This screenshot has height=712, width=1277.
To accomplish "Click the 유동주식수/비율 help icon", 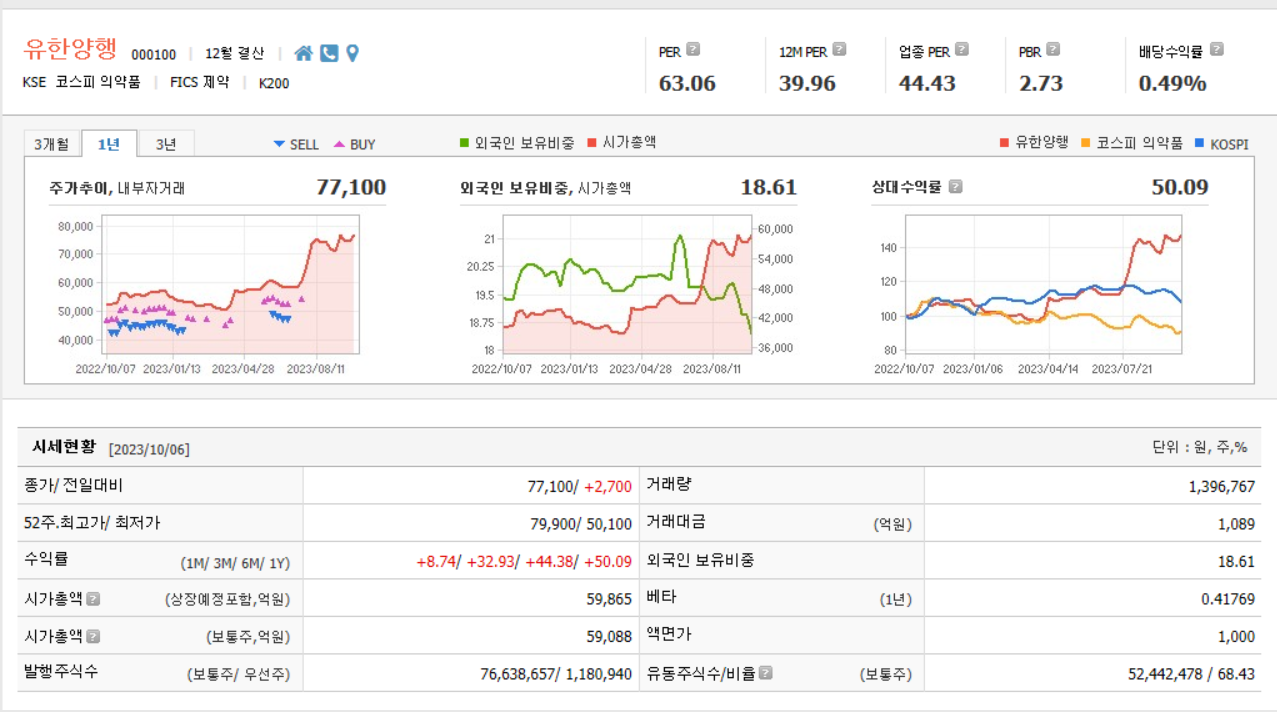I will (766, 672).
